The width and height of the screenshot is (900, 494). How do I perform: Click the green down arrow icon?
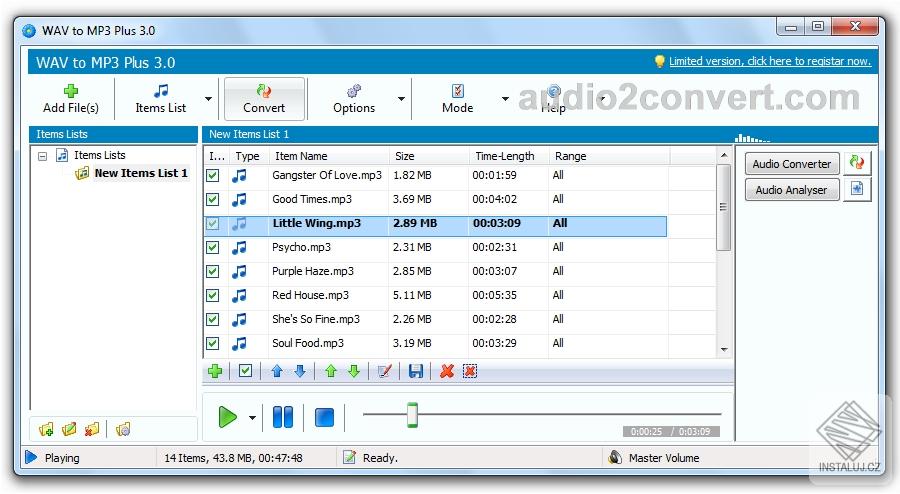click(354, 371)
